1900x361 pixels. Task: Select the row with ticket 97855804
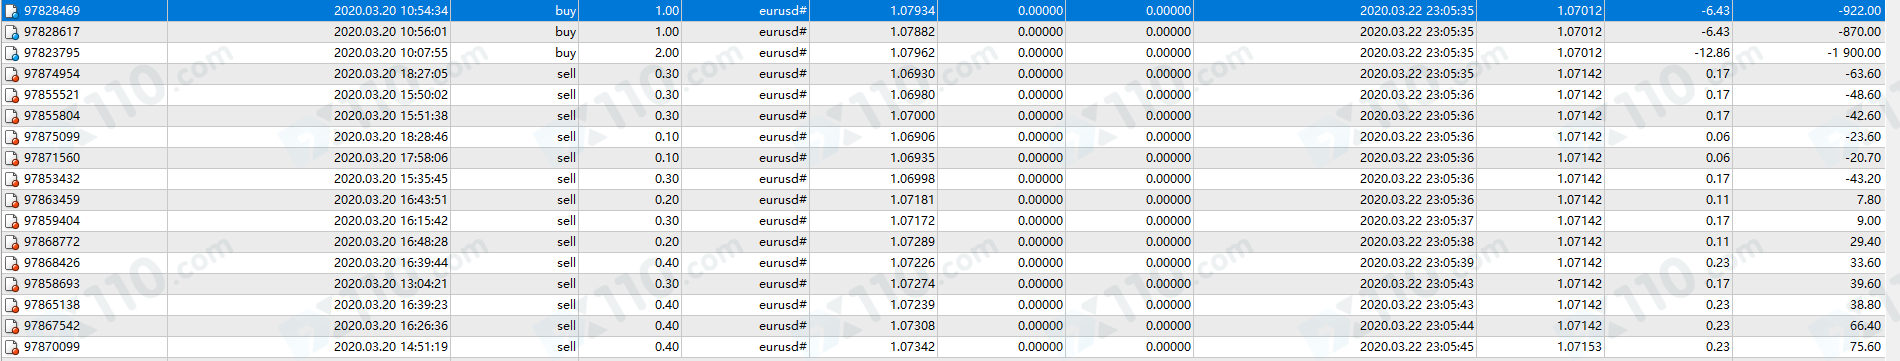(950, 116)
